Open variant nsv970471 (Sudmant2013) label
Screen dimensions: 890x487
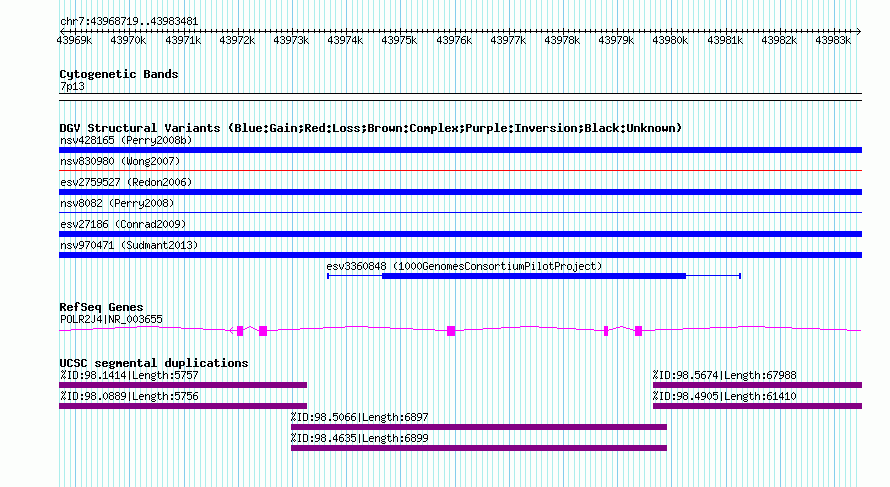[x=129, y=245]
